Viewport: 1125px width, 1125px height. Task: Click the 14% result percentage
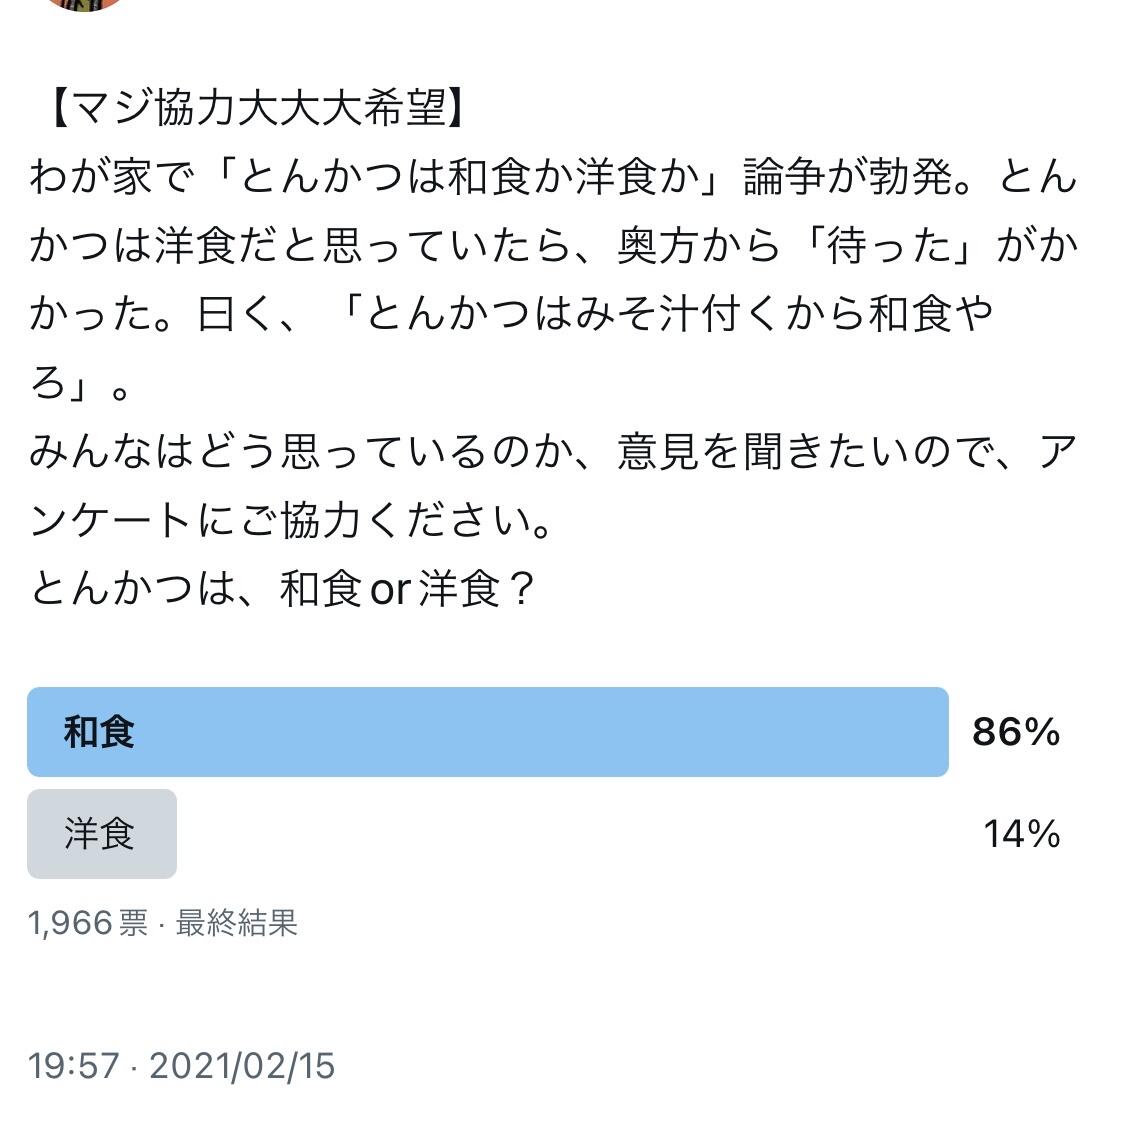click(1022, 834)
